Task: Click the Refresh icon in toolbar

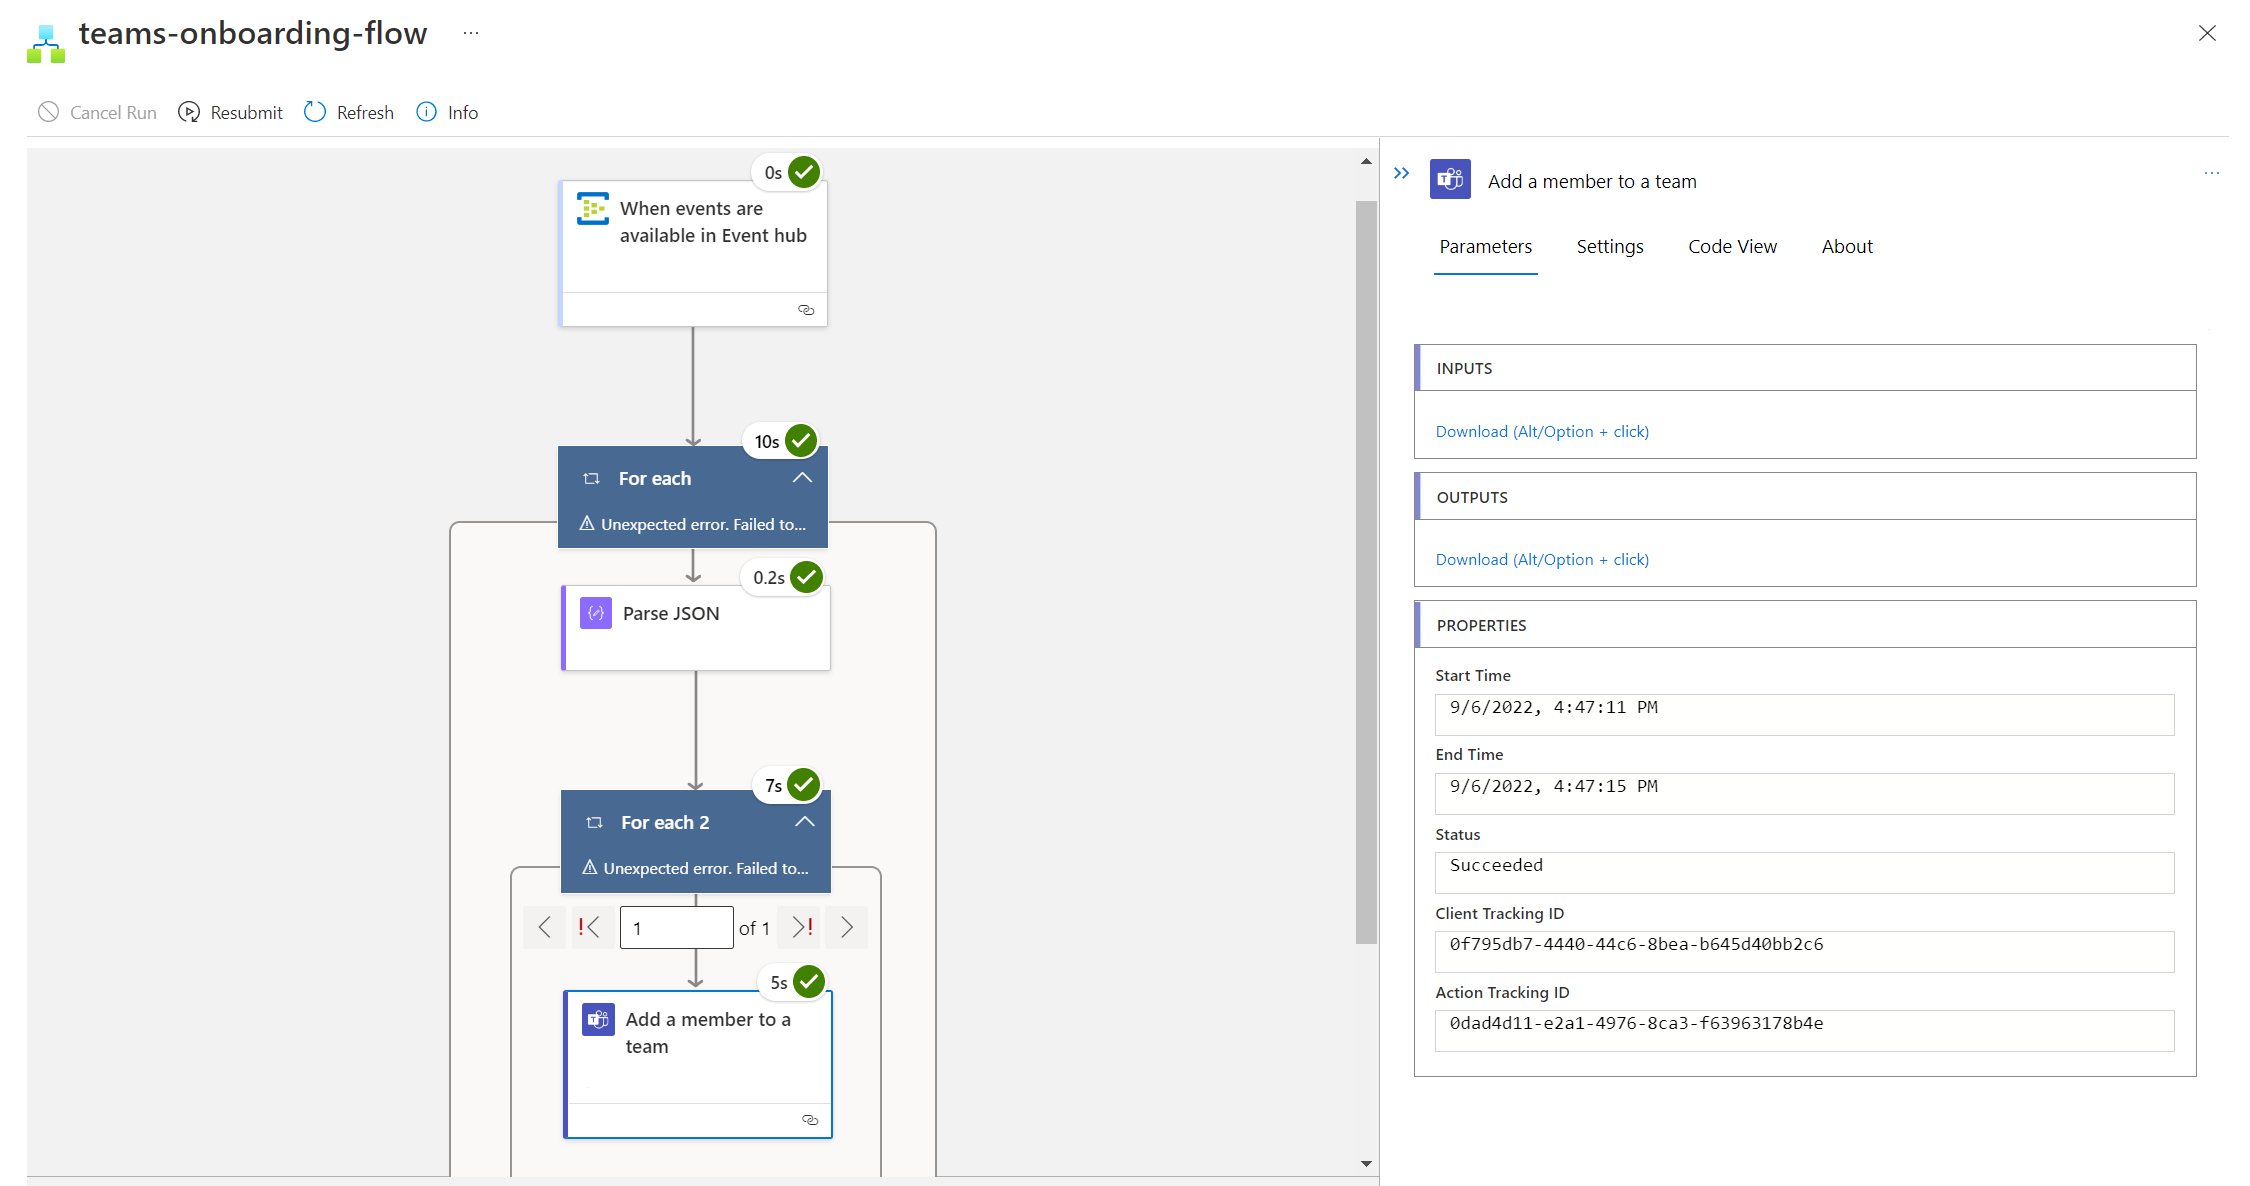Action: pyautogui.click(x=315, y=112)
